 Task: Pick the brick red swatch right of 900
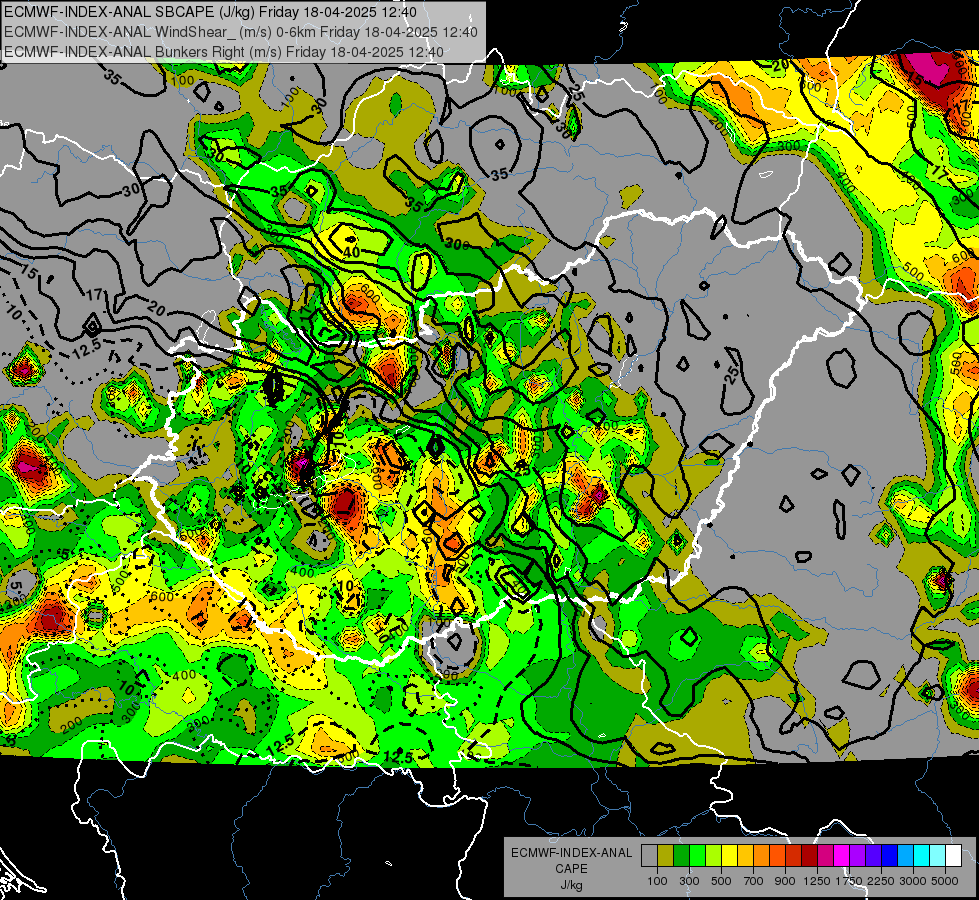pos(794,856)
